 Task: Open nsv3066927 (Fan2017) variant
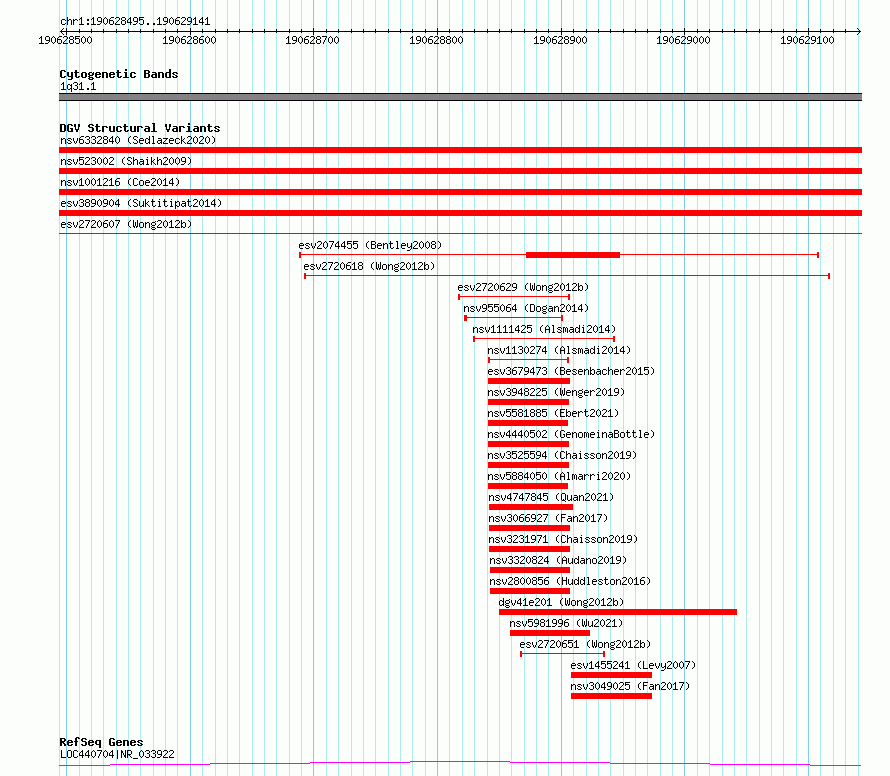(x=548, y=518)
